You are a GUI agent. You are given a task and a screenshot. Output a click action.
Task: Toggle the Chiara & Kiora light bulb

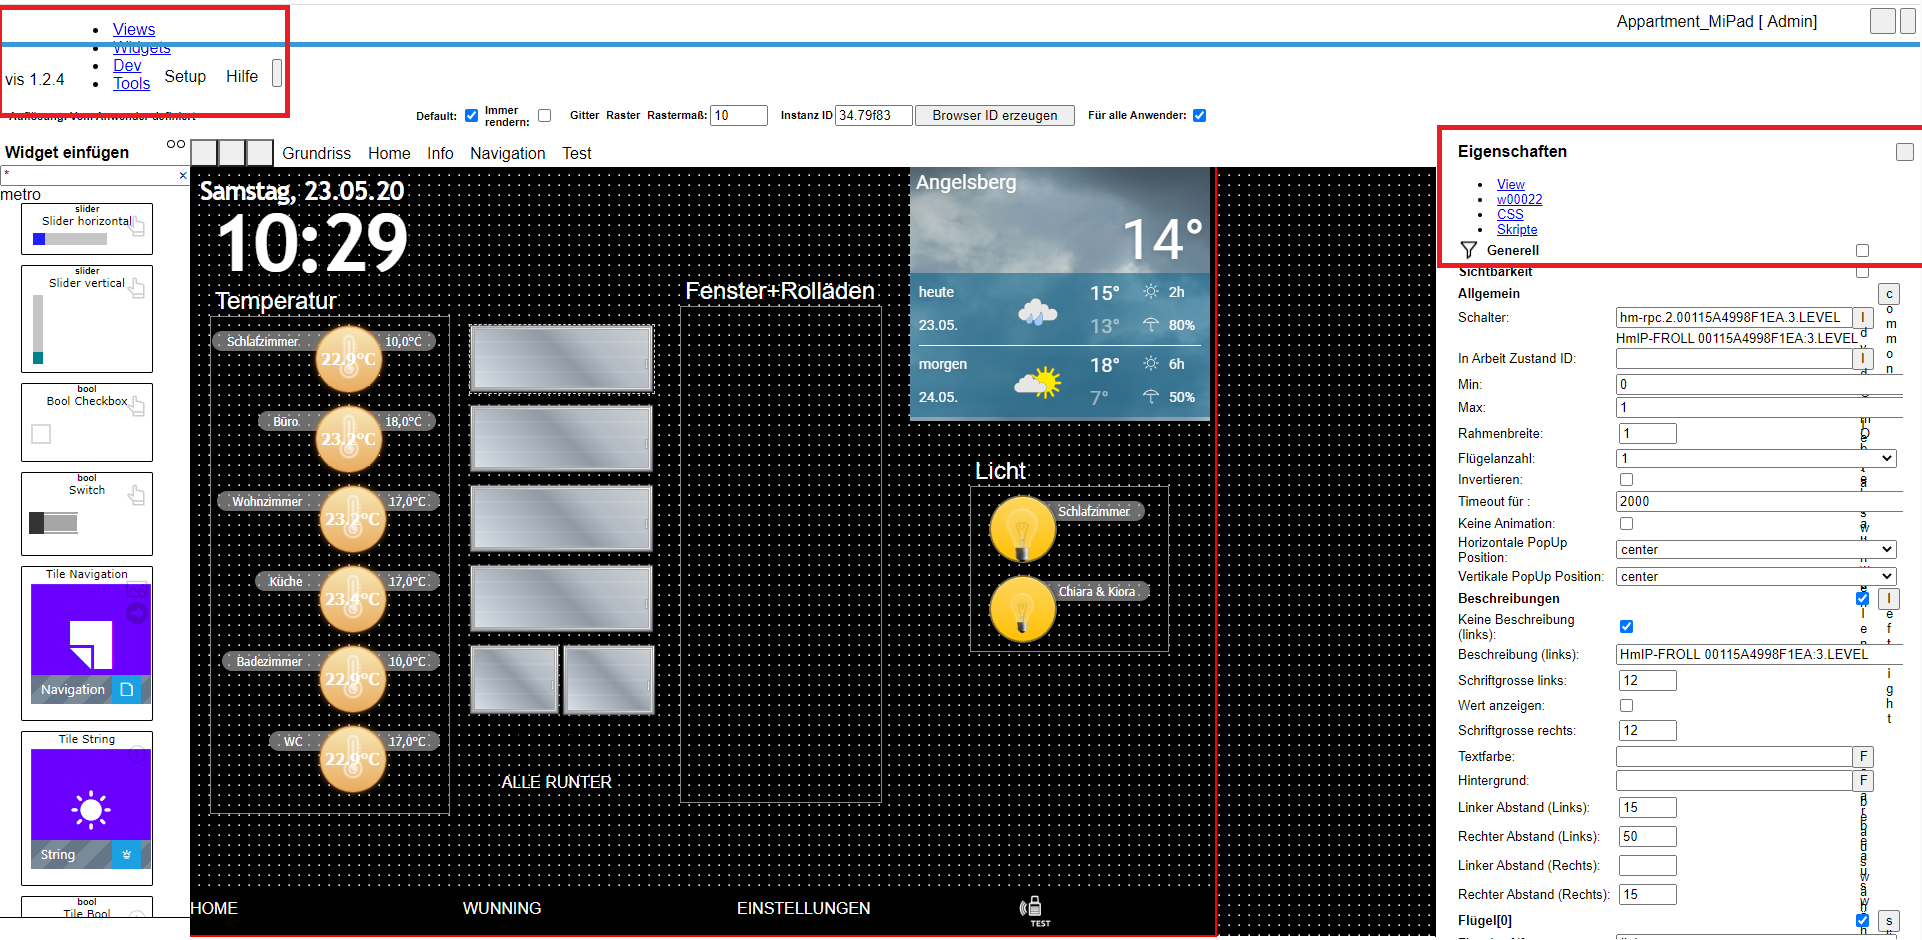[1022, 609]
